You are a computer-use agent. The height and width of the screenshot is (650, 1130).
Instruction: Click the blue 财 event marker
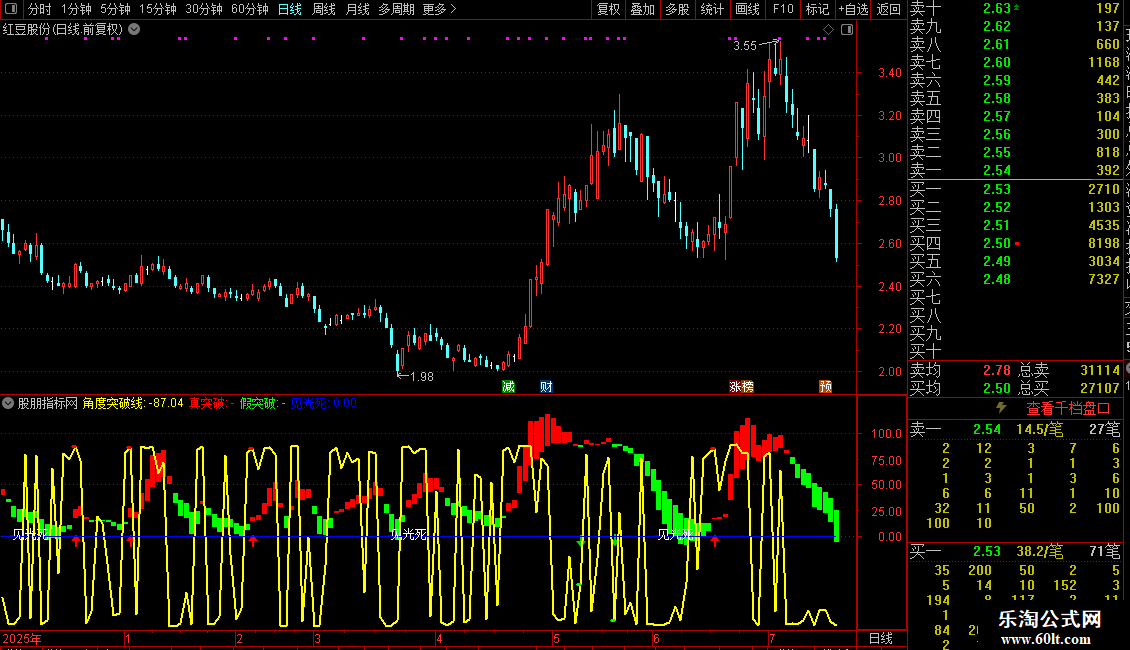click(546, 387)
